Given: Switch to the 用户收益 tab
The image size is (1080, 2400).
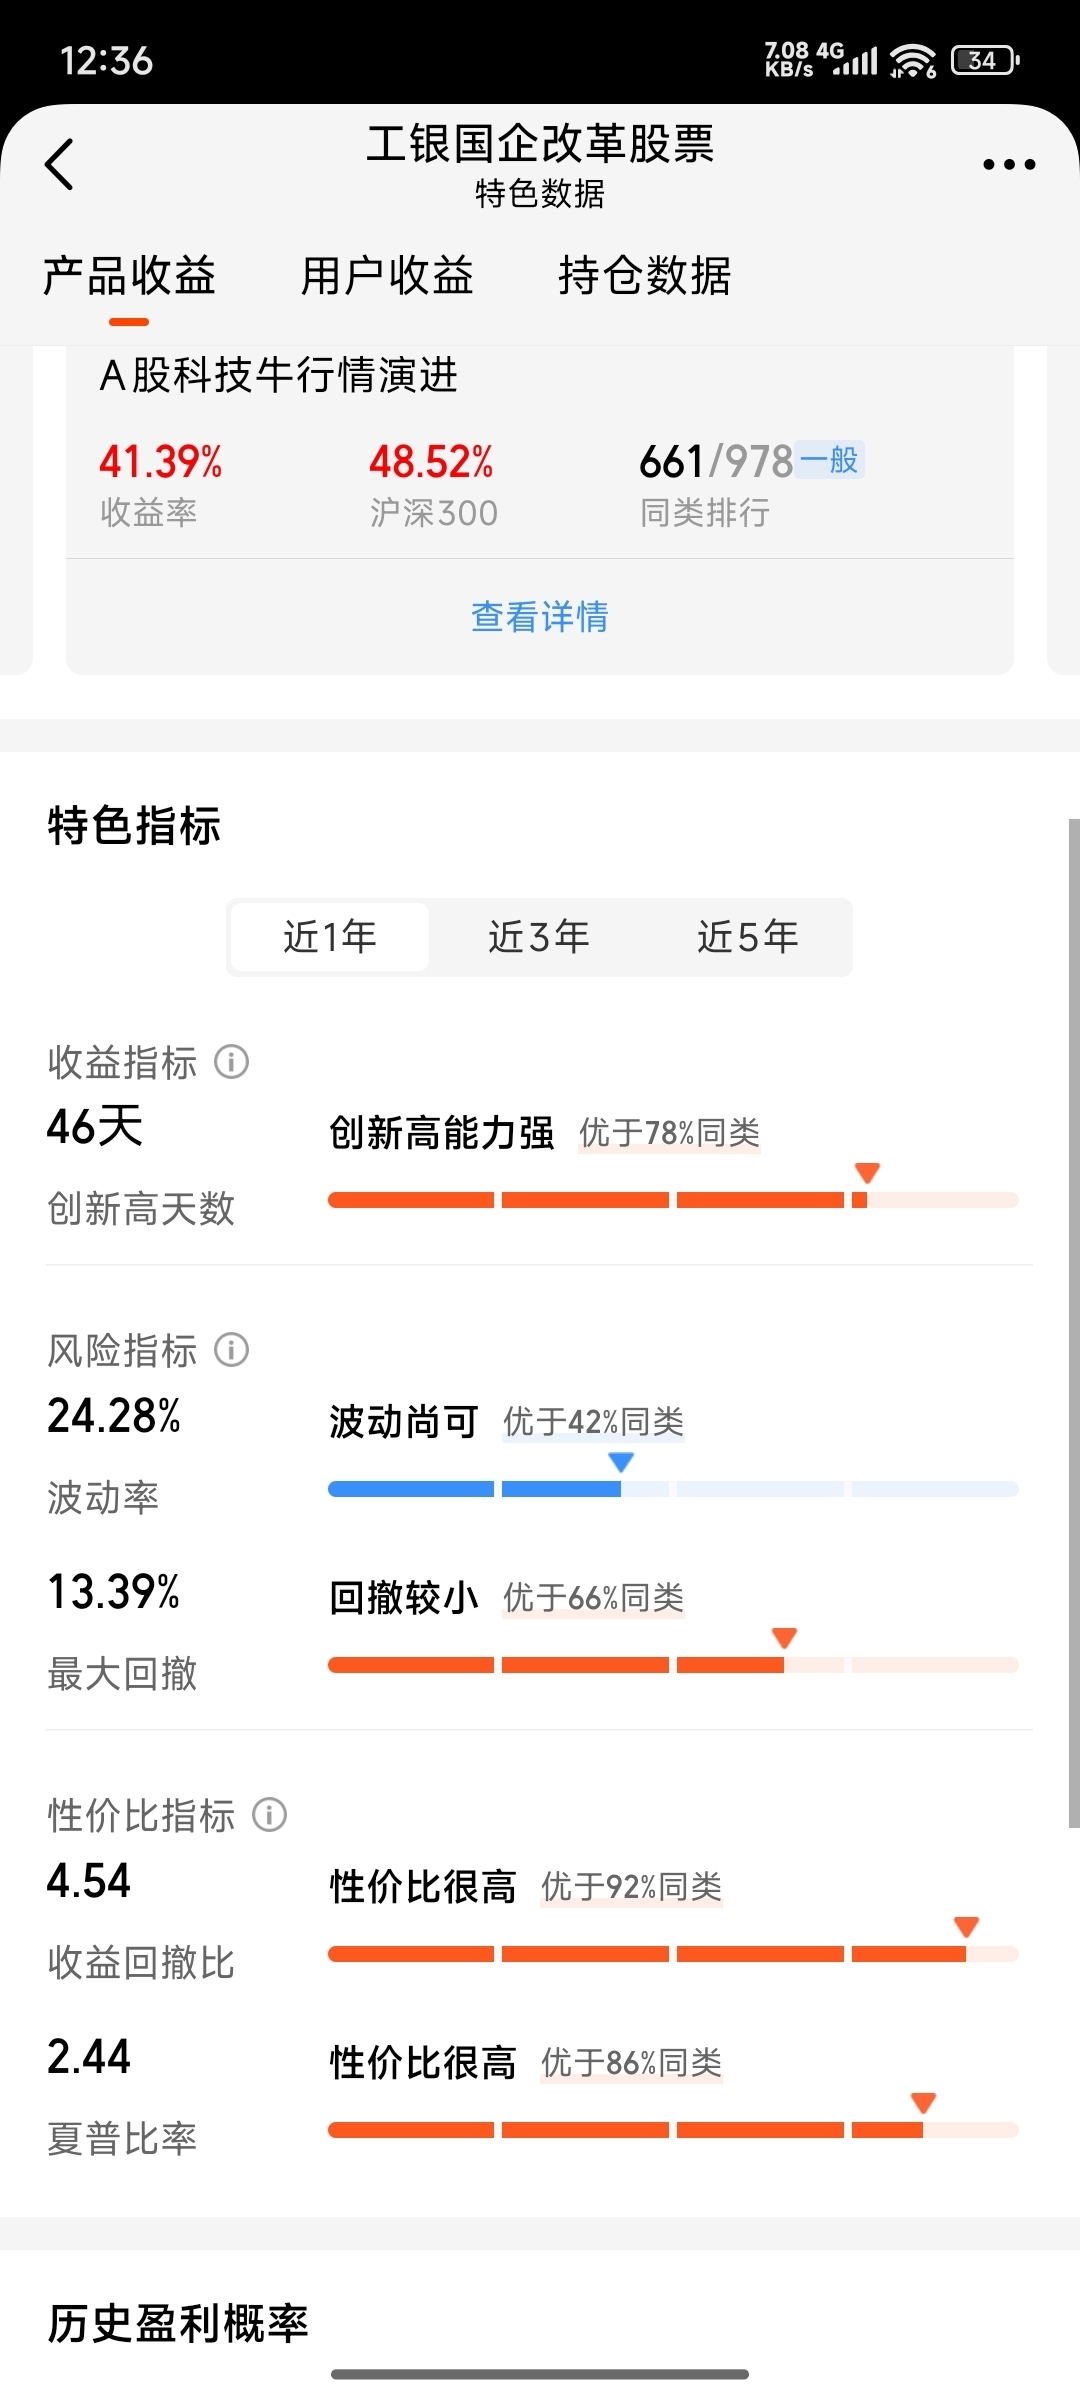Looking at the screenshot, I should click(x=387, y=276).
